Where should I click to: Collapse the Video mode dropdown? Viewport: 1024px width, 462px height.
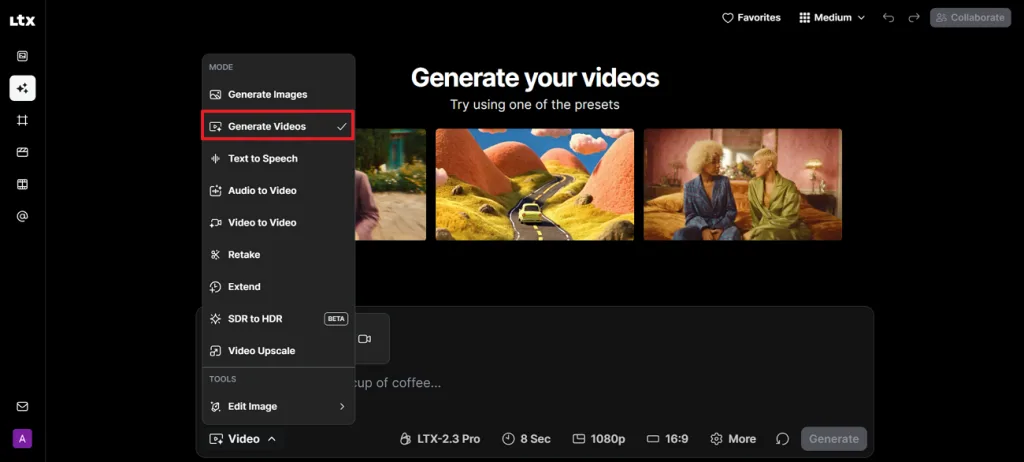(x=242, y=439)
